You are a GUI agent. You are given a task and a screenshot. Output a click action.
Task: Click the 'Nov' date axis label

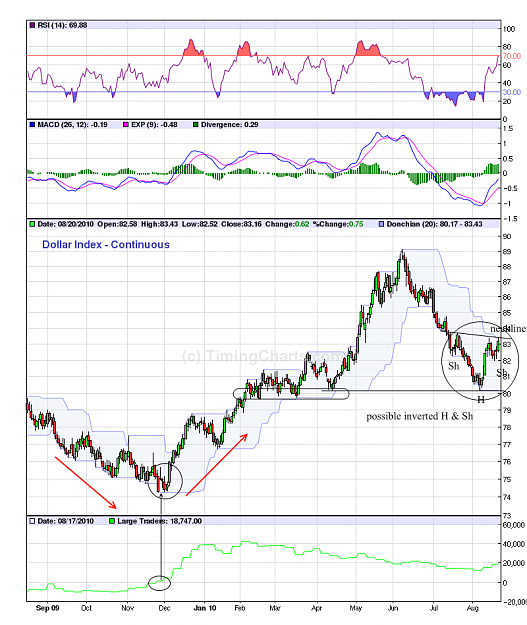[127, 608]
